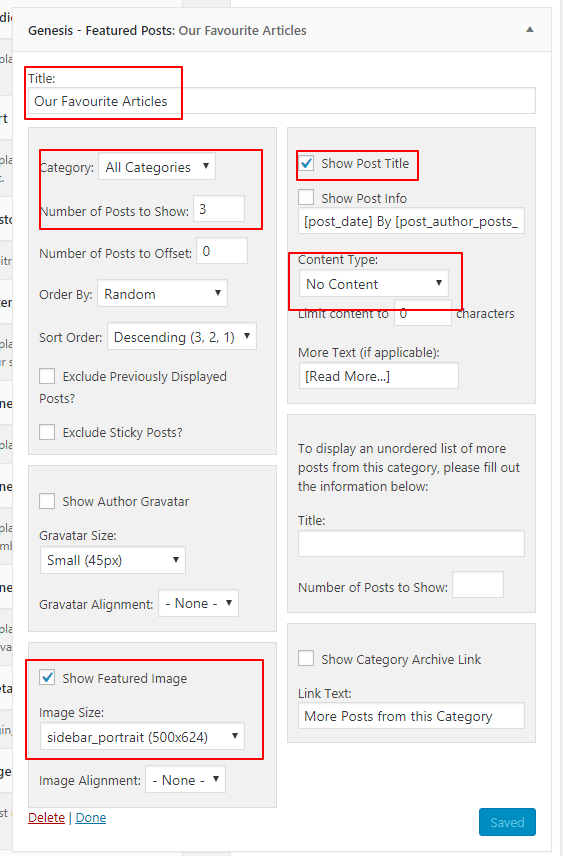The width and height of the screenshot is (563, 856).
Task: Toggle the Show Post Title checkbox
Action: [x=306, y=163]
